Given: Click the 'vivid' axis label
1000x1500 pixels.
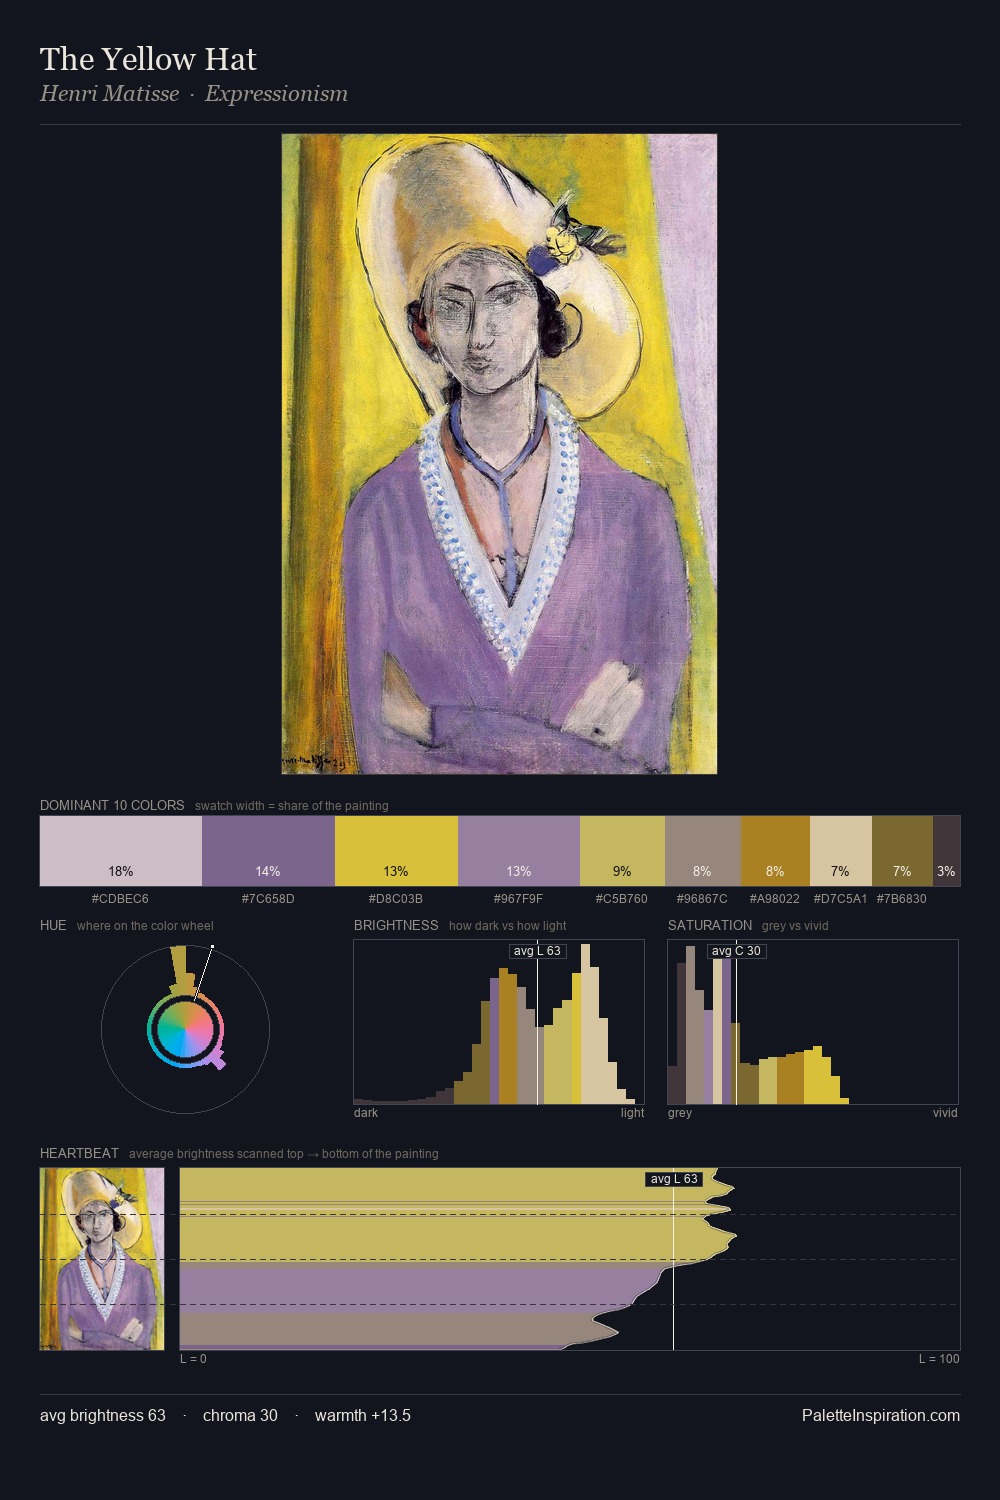Looking at the screenshot, I should pyautogui.click(x=945, y=1113).
